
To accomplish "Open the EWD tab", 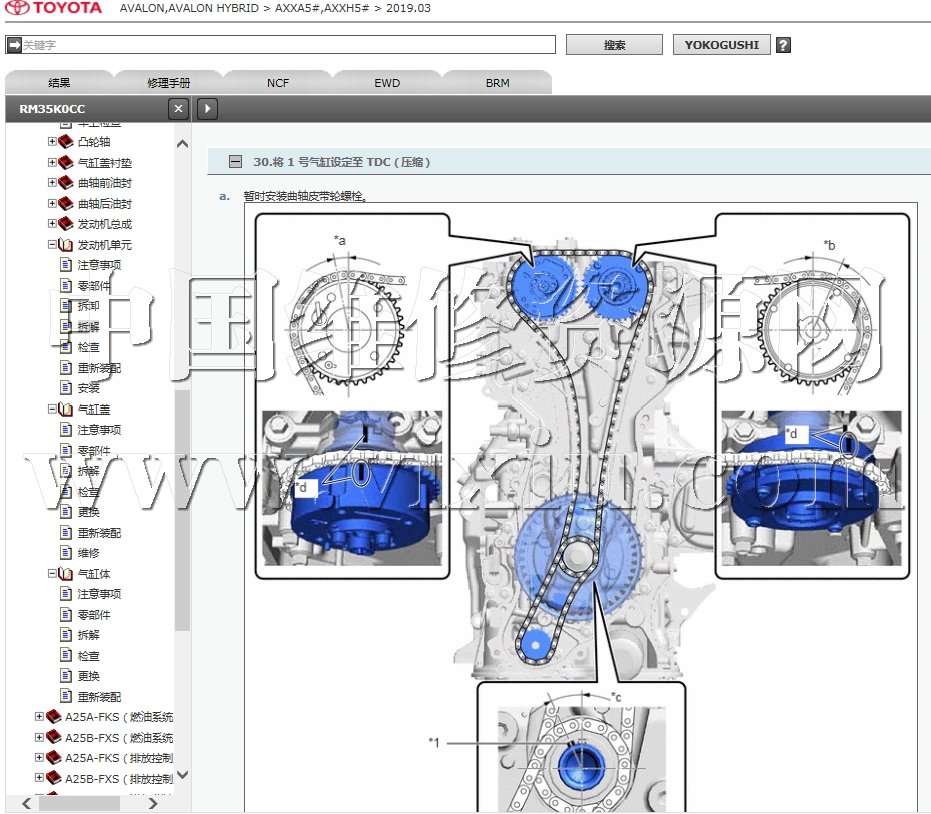I will 387,83.
